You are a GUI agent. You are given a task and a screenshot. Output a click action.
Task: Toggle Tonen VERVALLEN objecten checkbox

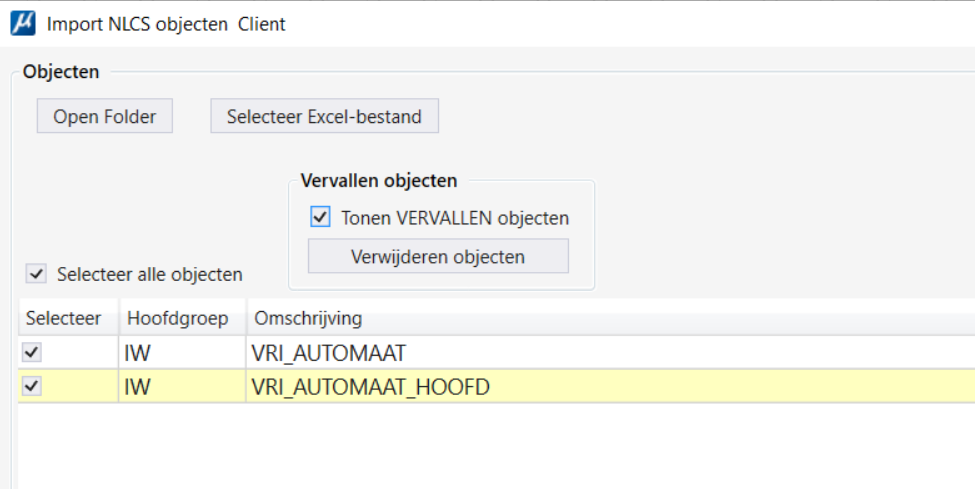320,217
